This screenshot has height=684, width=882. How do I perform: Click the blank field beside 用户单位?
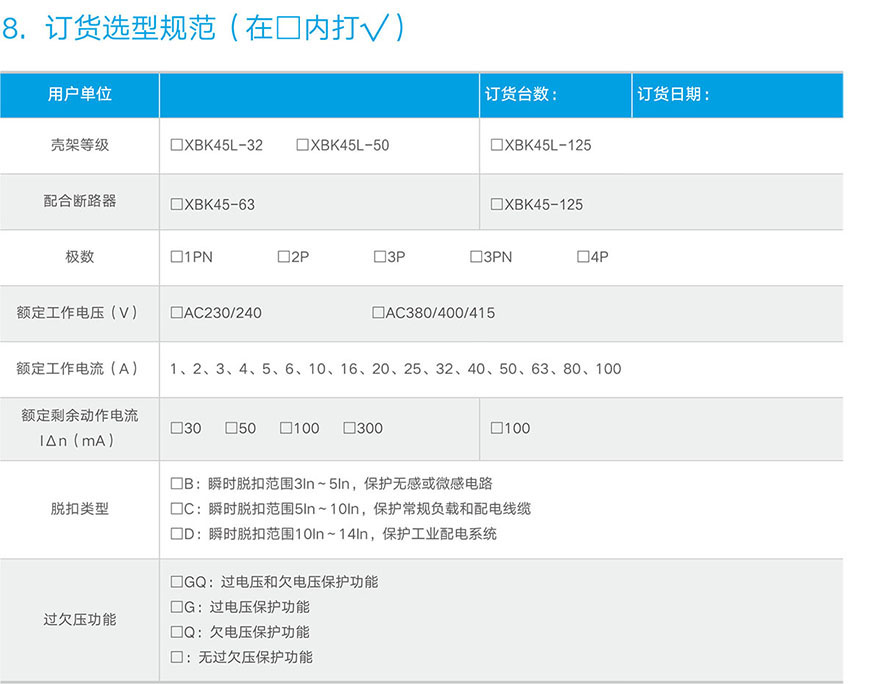point(319,95)
